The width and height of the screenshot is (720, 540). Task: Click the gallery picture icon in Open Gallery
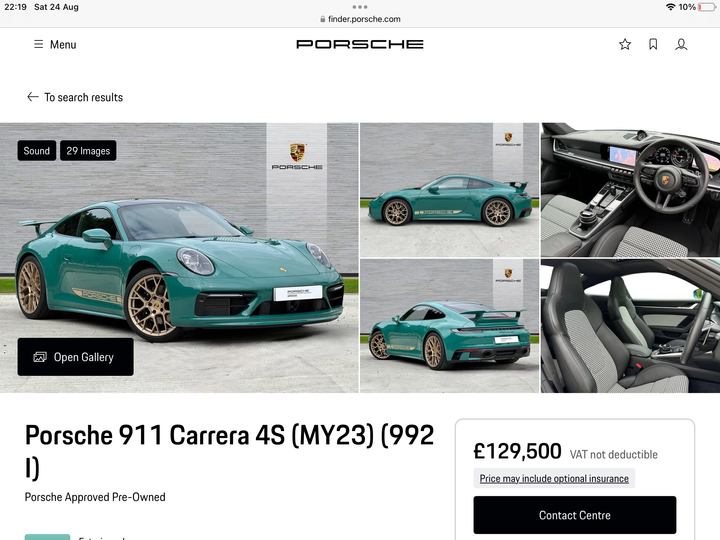(x=40, y=357)
